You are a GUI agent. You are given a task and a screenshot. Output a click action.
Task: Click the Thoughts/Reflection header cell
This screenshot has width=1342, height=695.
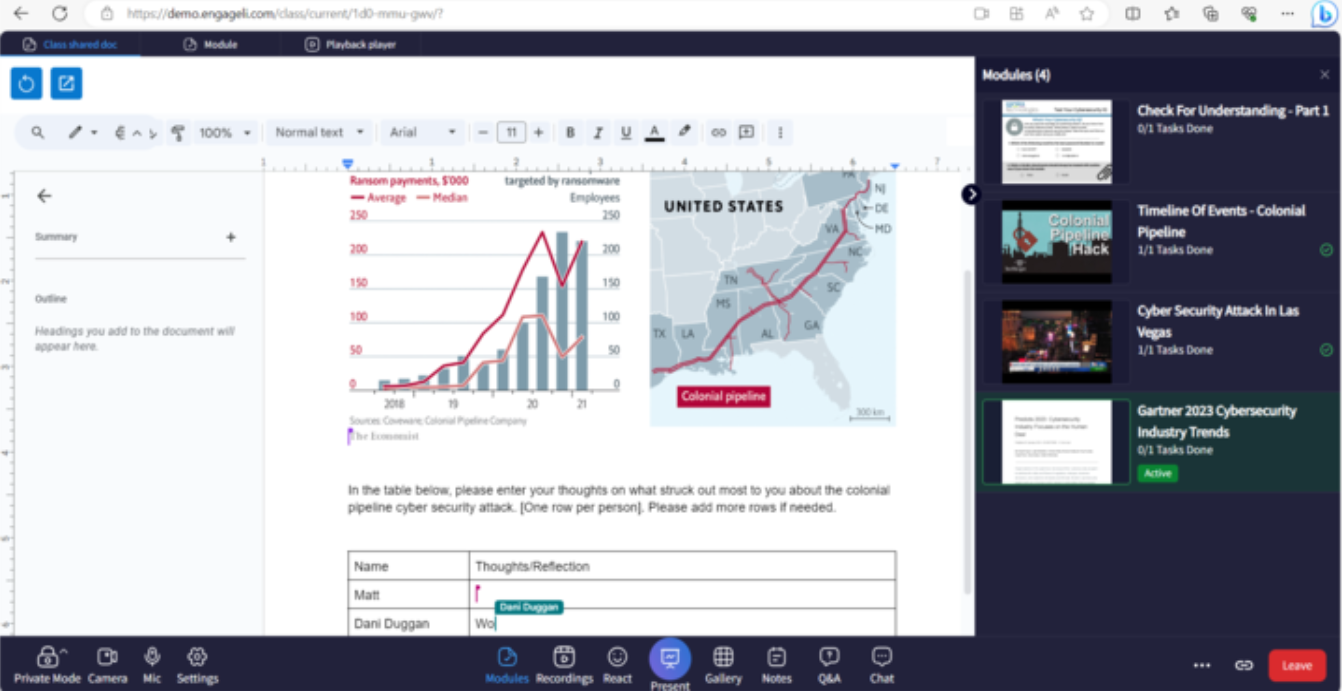pyautogui.click(x=682, y=566)
